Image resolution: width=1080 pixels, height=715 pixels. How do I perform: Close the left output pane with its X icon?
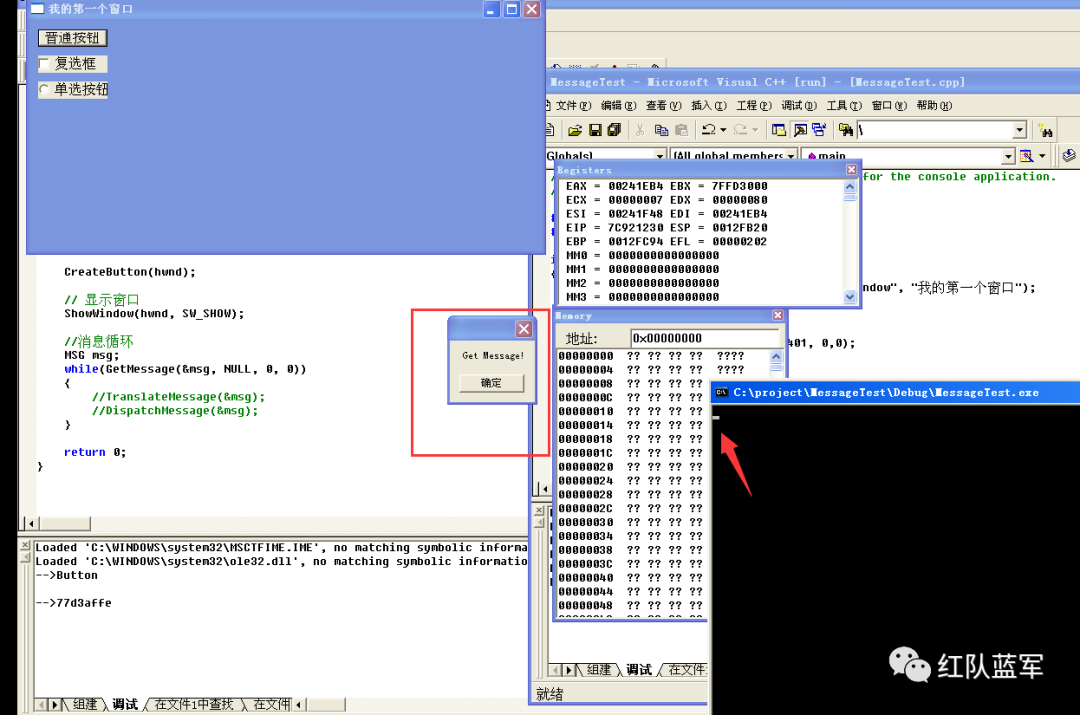[x=25, y=545]
